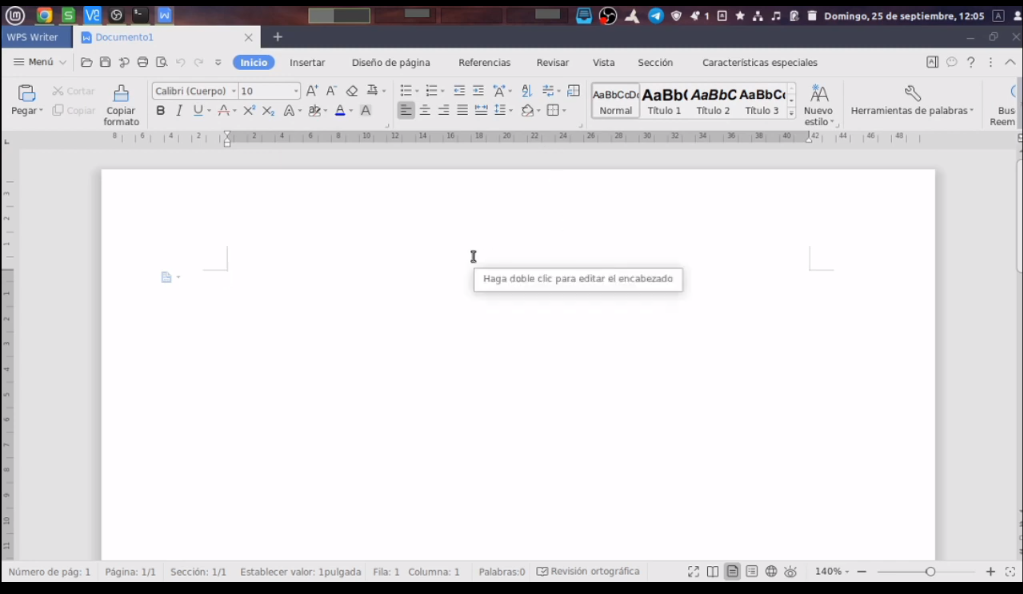Open the Diseño de página tab

391,63
